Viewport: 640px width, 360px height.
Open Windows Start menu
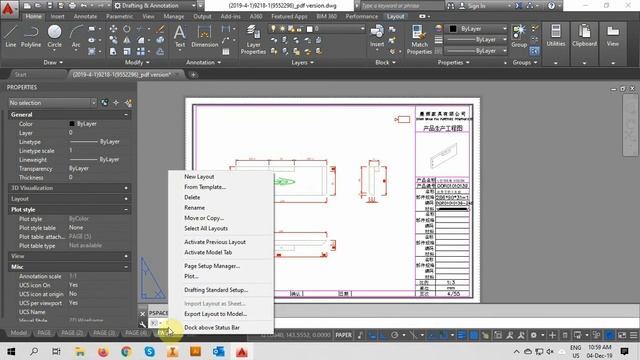coord(11,351)
